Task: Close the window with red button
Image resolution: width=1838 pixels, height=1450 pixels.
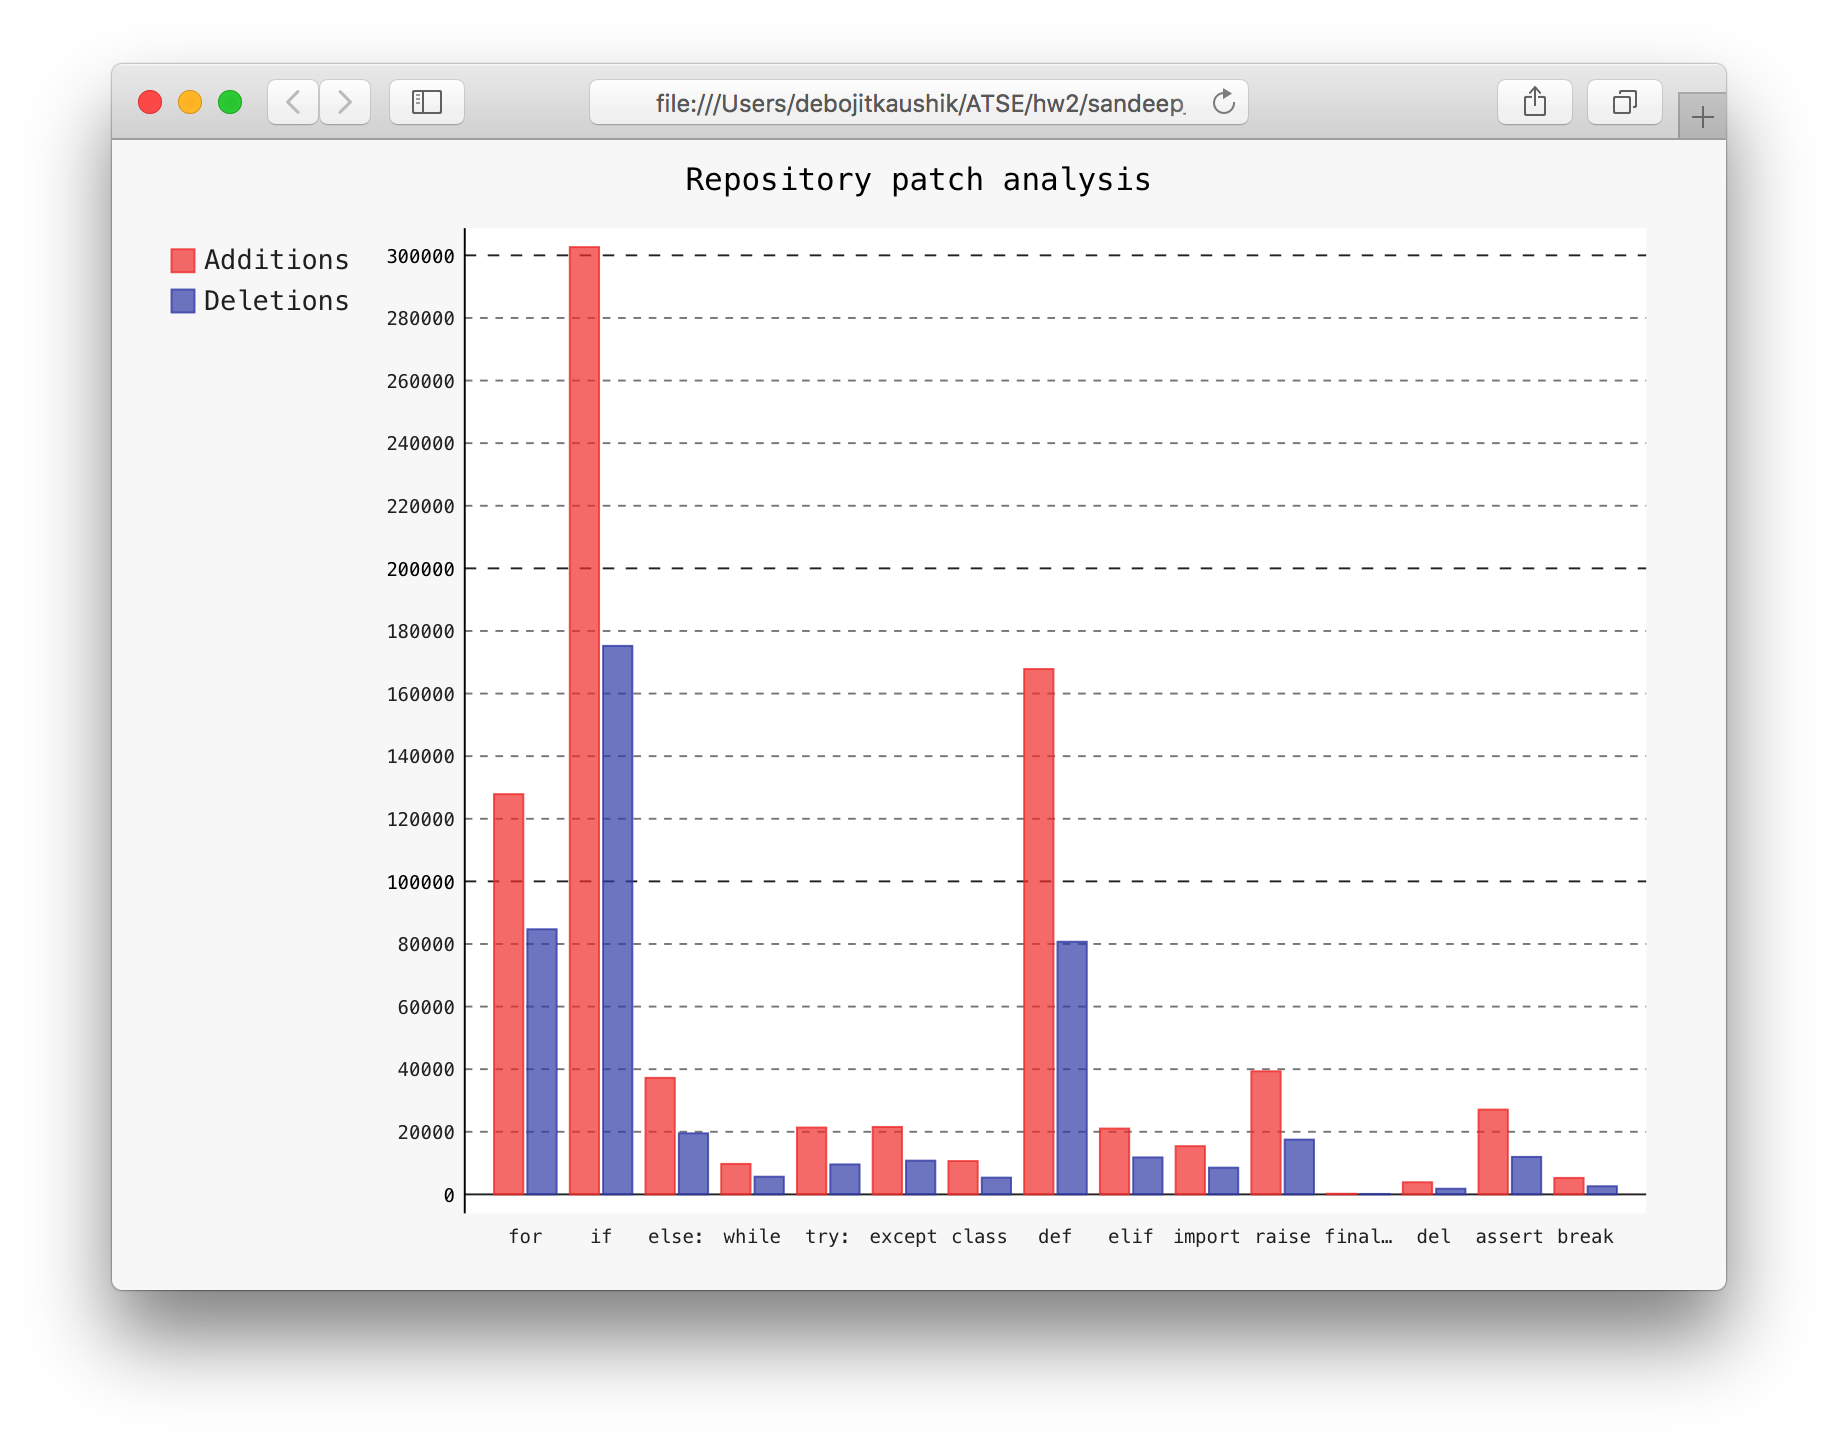Action: pyautogui.click(x=150, y=102)
